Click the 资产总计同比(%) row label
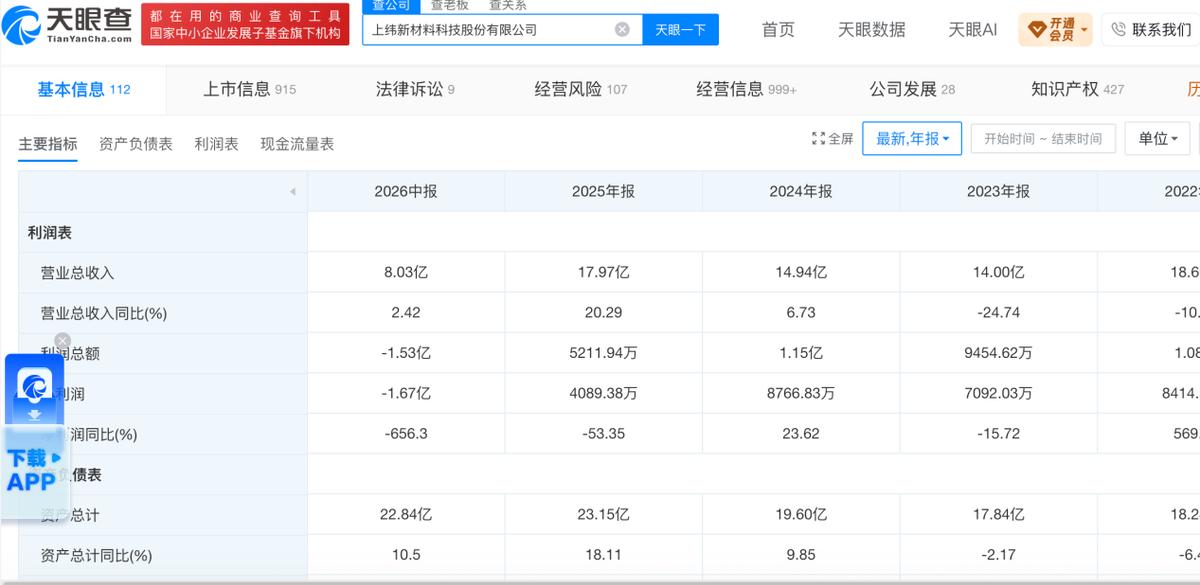Viewport: 1200px width, 585px height. [x=96, y=555]
